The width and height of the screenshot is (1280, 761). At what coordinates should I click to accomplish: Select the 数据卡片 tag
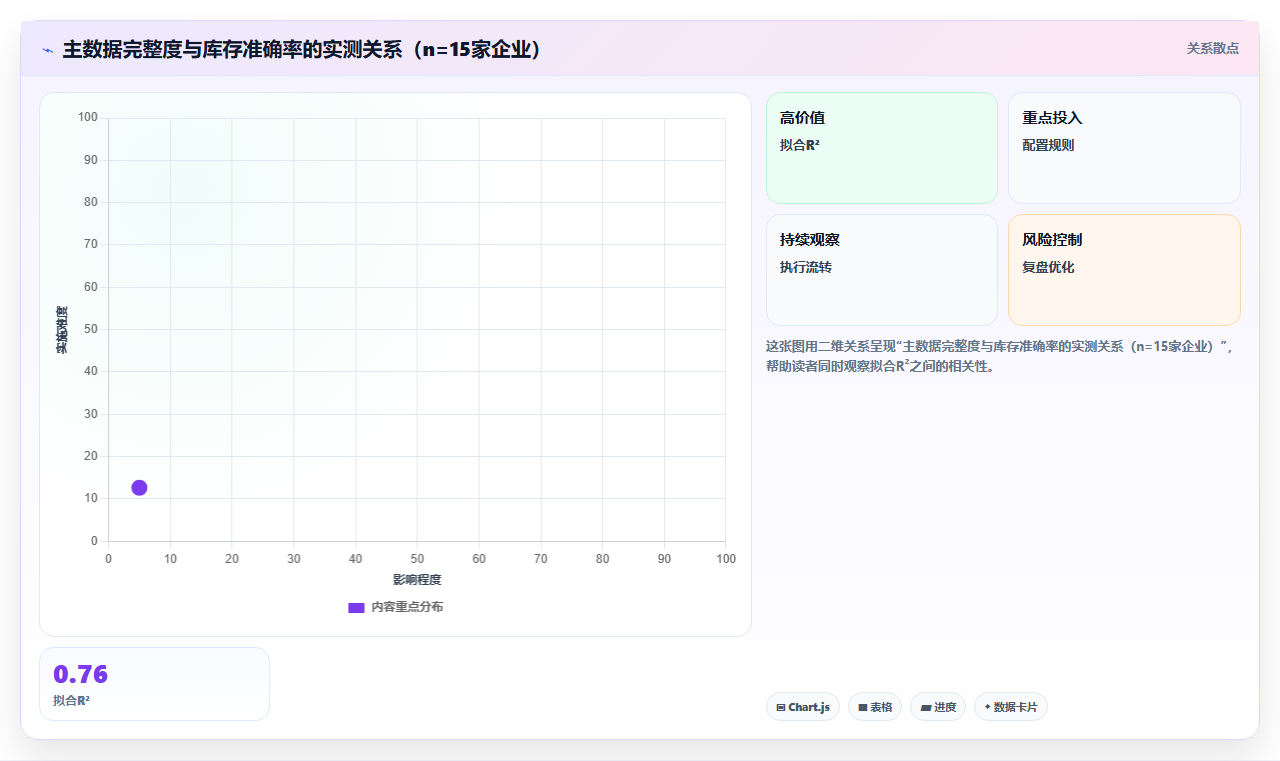click(x=1011, y=707)
